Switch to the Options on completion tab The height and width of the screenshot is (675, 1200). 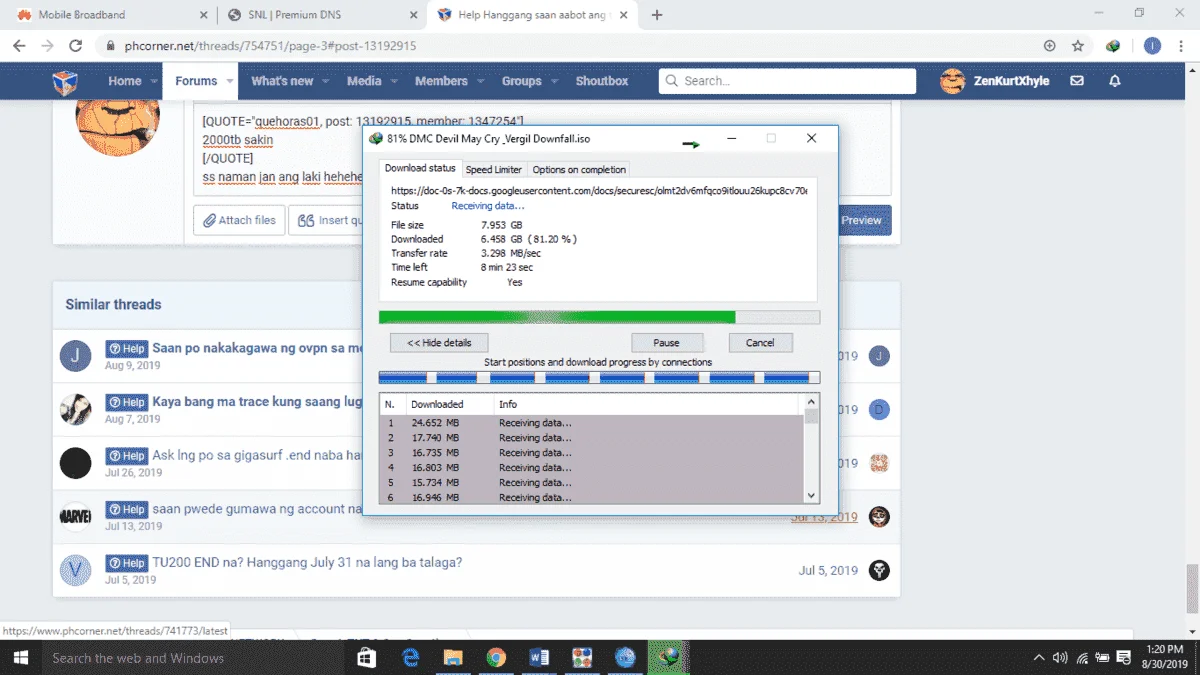coord(579,170)
